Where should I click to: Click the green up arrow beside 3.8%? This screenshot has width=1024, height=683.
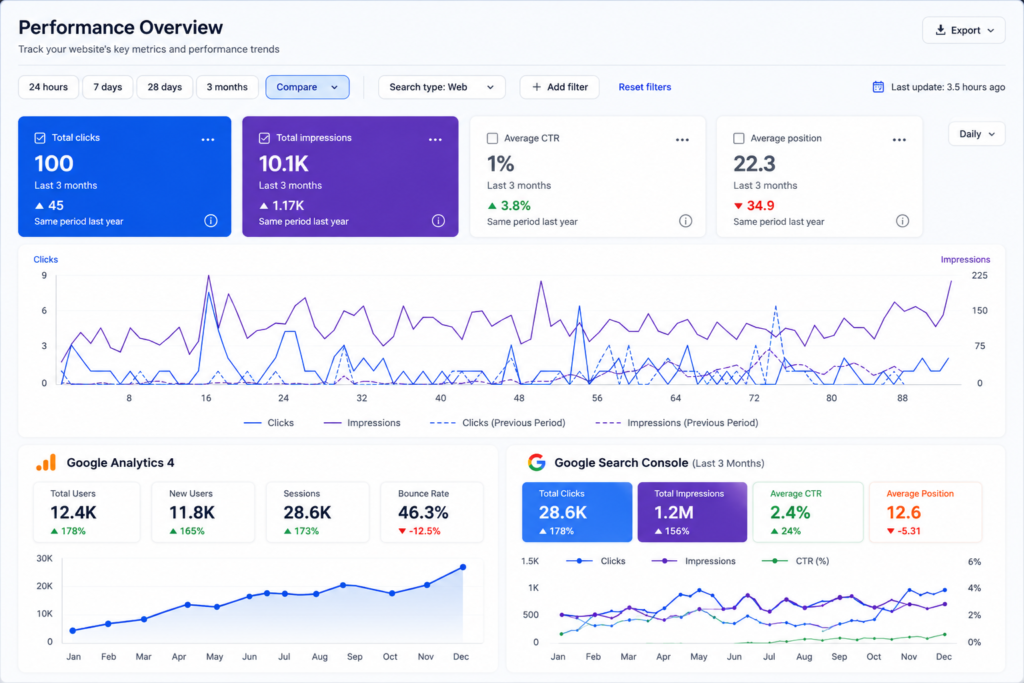click(x=492, y=206)
